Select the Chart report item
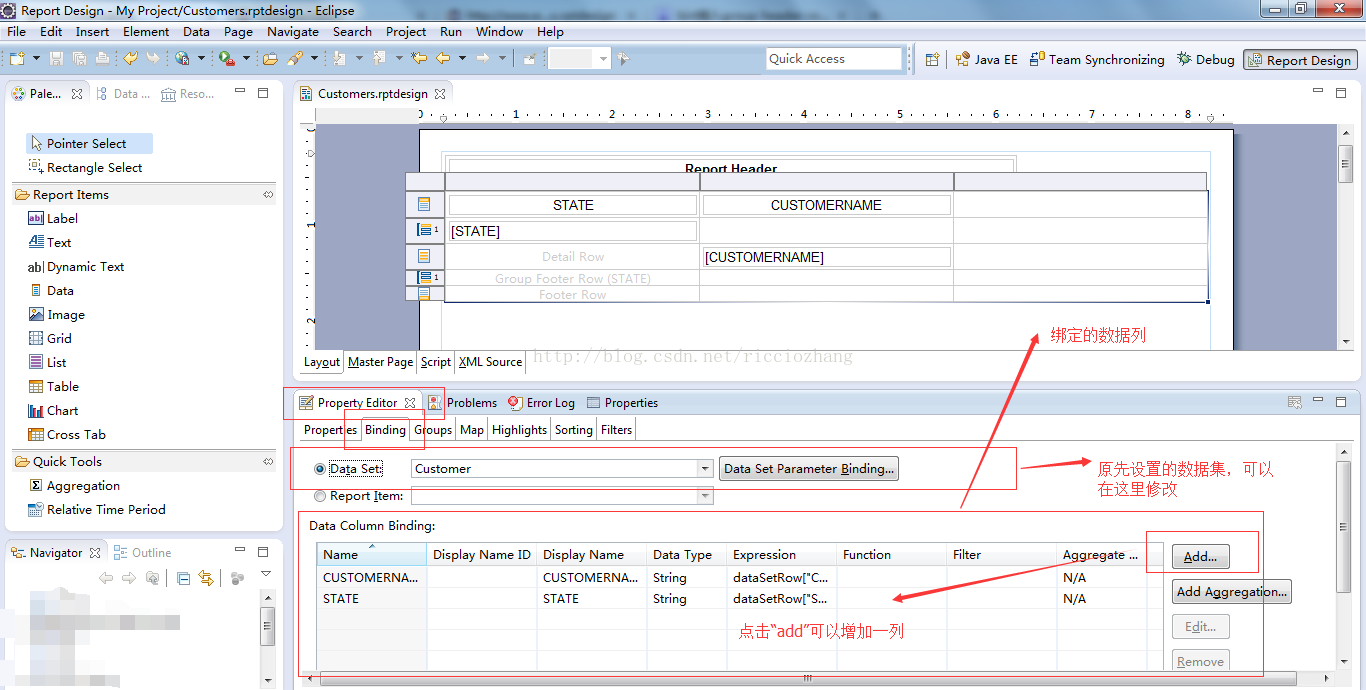The image size is (1366, 690). coord(53,410)
